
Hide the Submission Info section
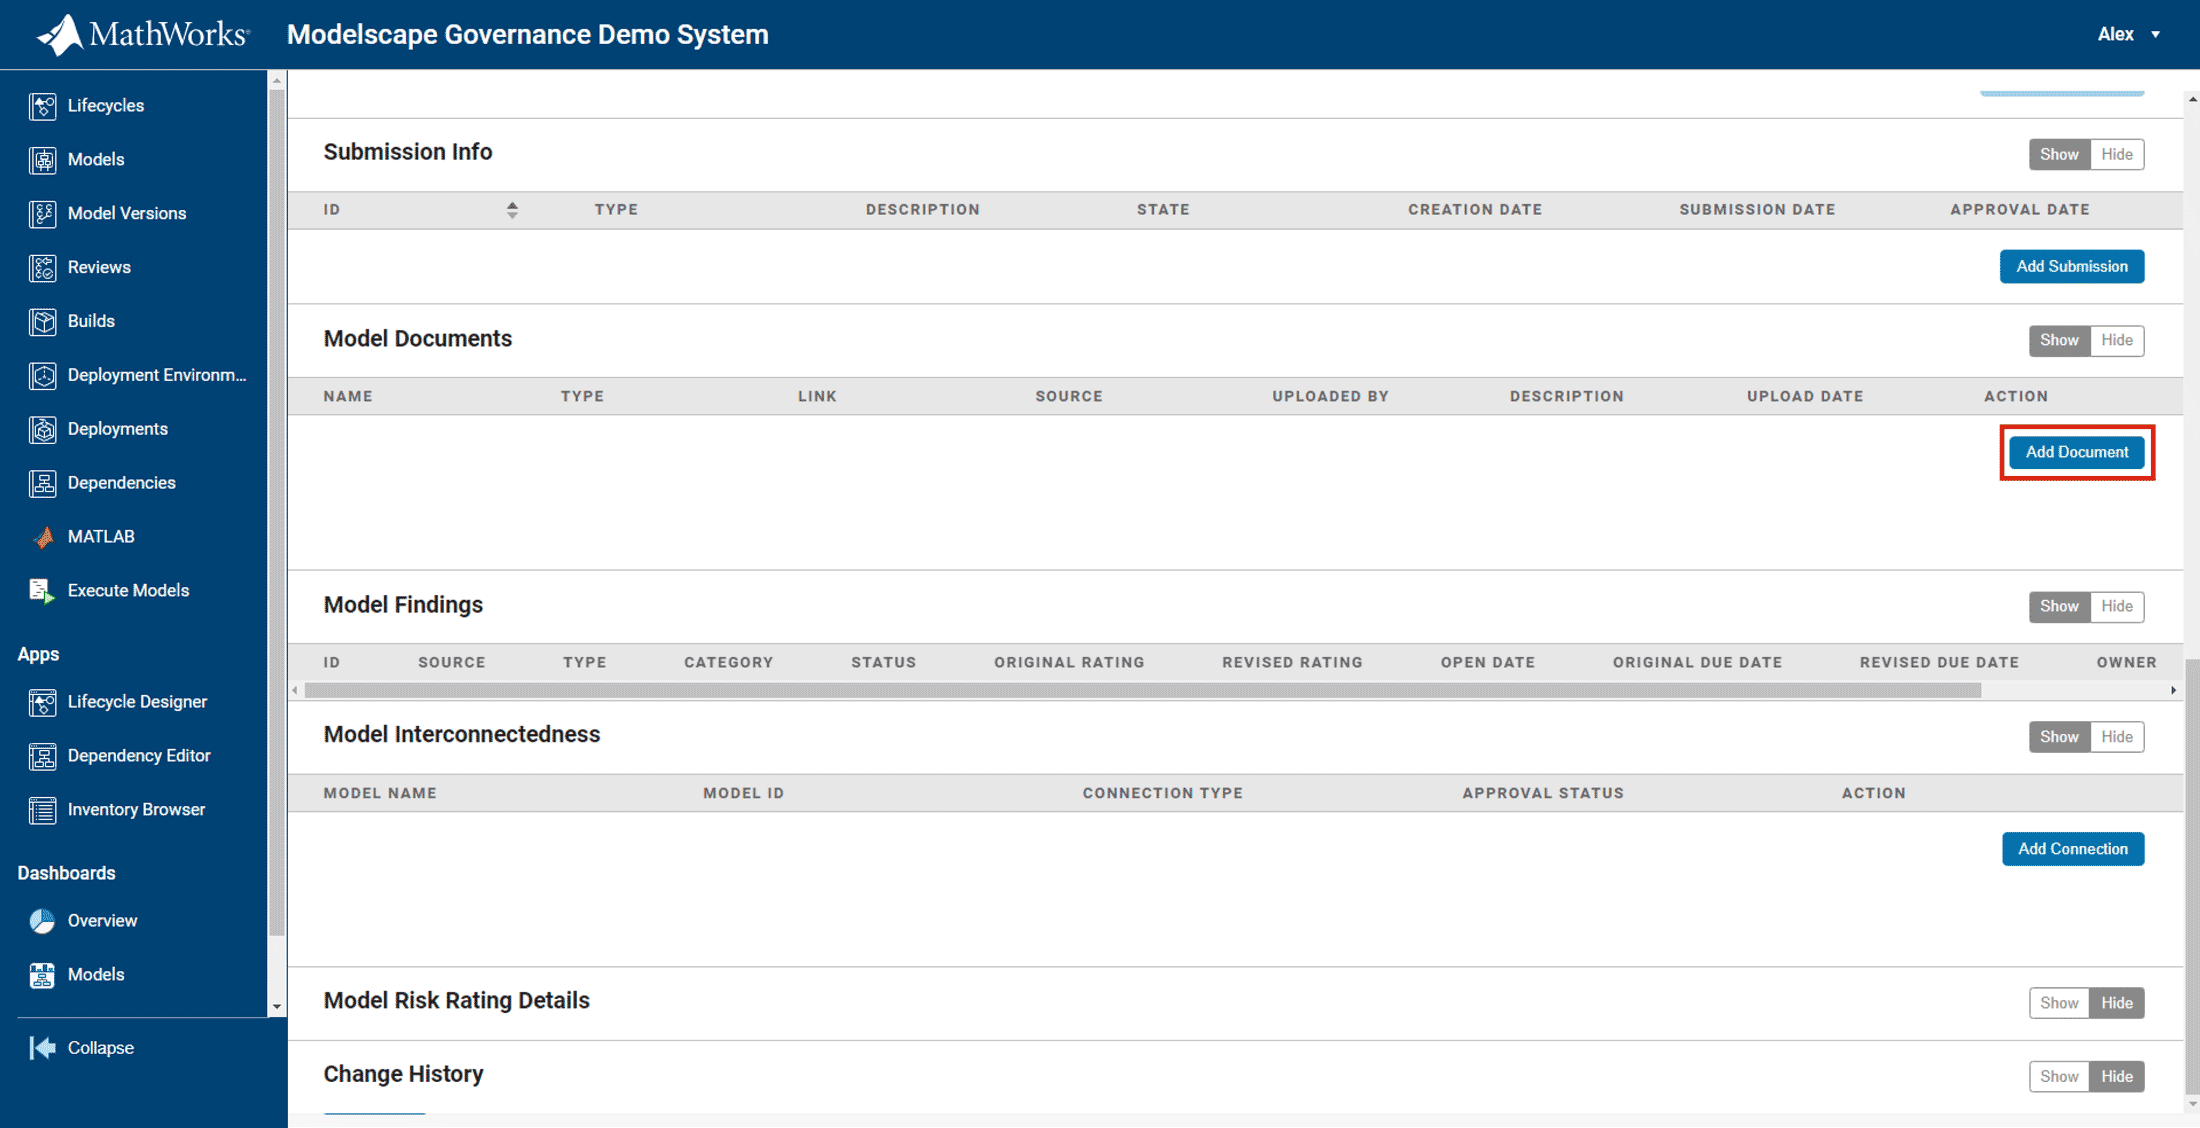pyautogui.click(x=2116, y=154)
